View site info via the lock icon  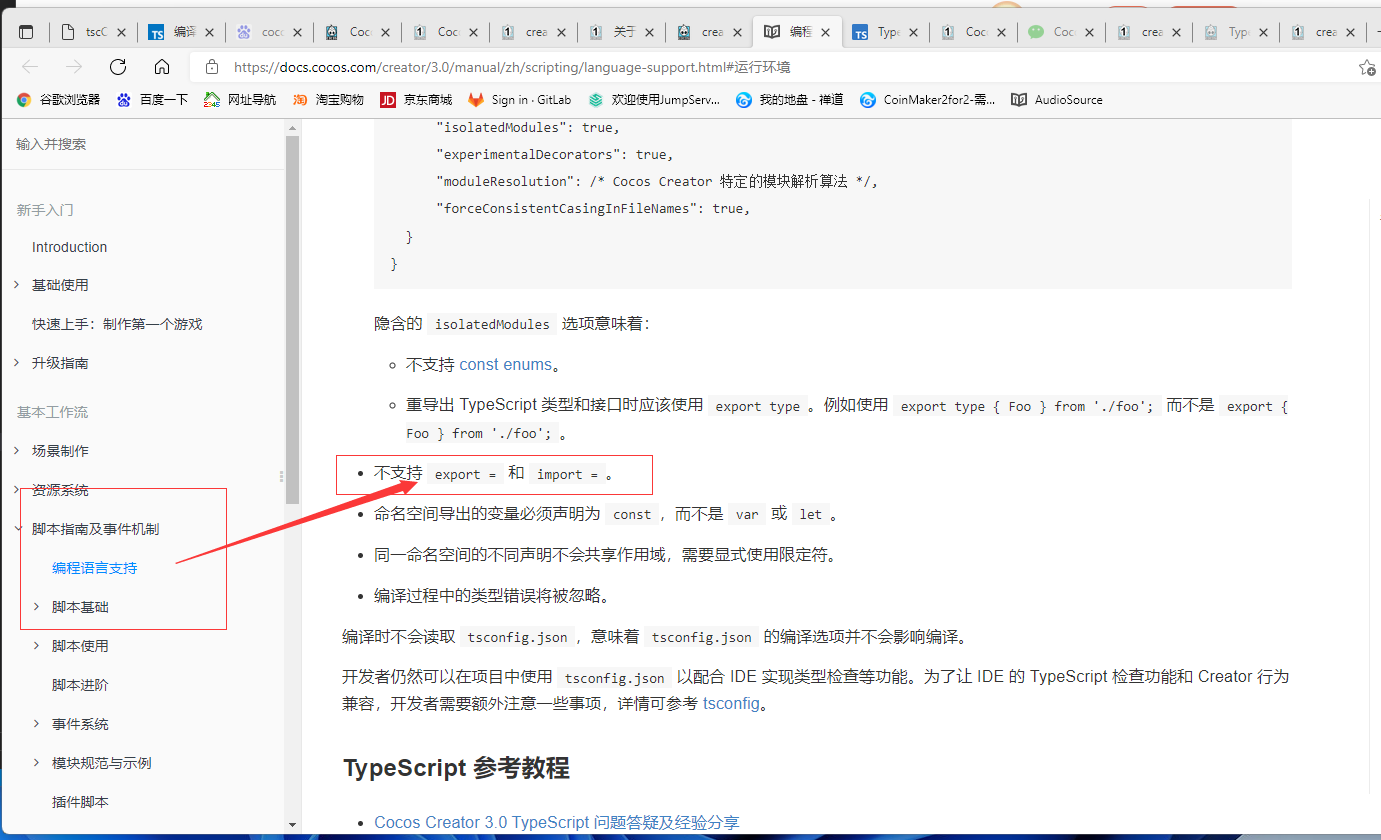tap(211, 68)
